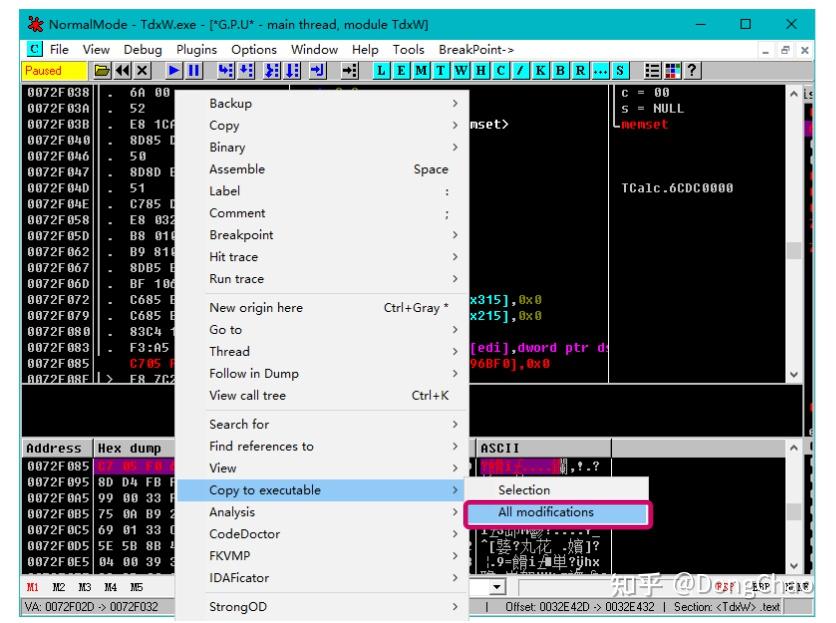Choose Selection from Copy to executable submenu

(x=524, y=490)
